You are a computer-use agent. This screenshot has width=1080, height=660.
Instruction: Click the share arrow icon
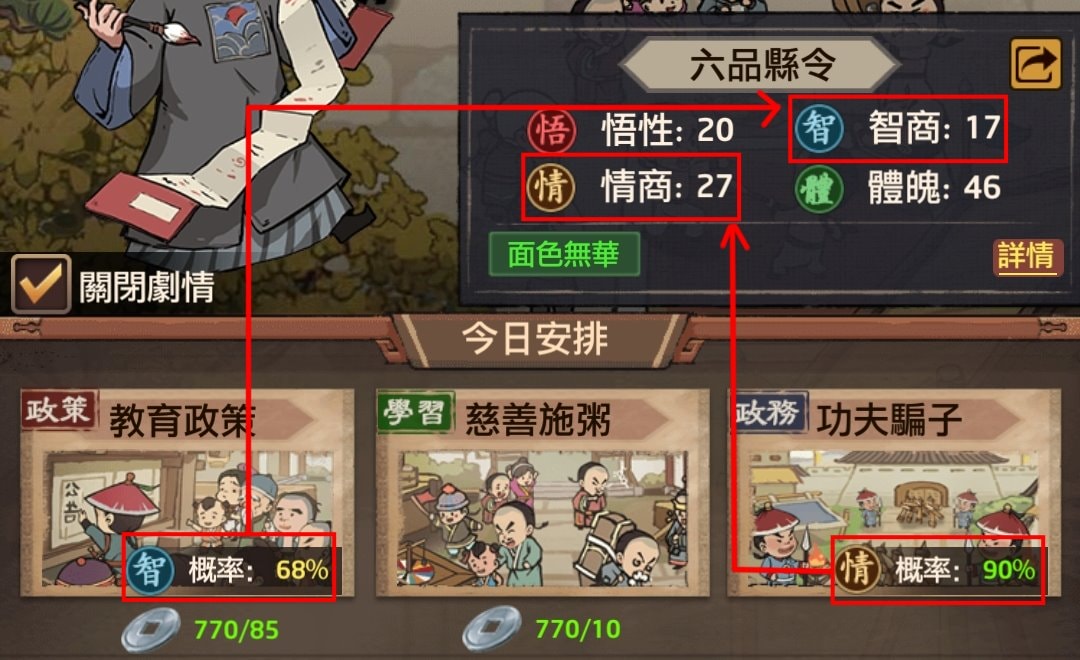click(1035, 63)
